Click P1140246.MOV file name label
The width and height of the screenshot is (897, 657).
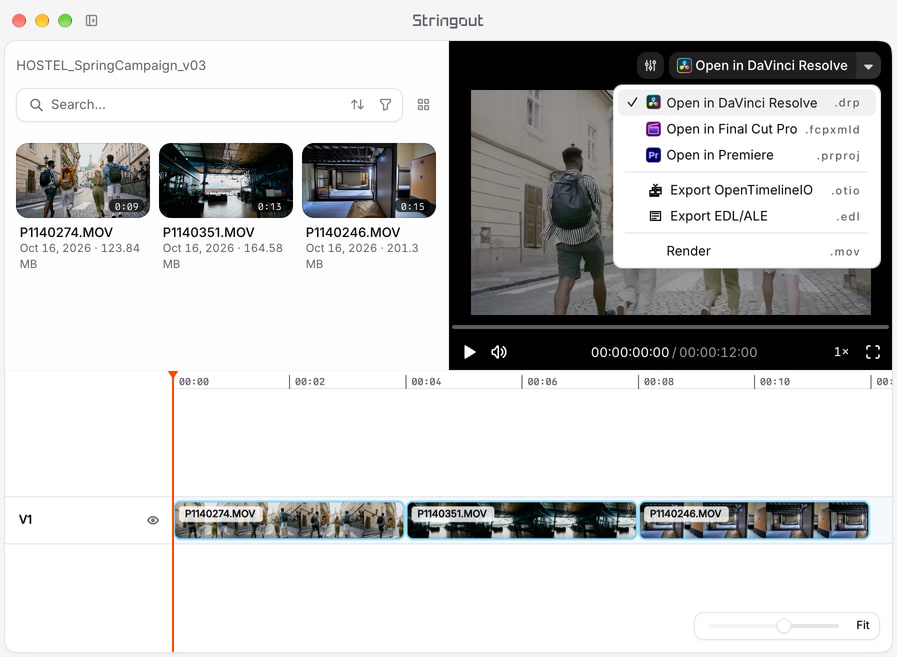tap(353, 232)
